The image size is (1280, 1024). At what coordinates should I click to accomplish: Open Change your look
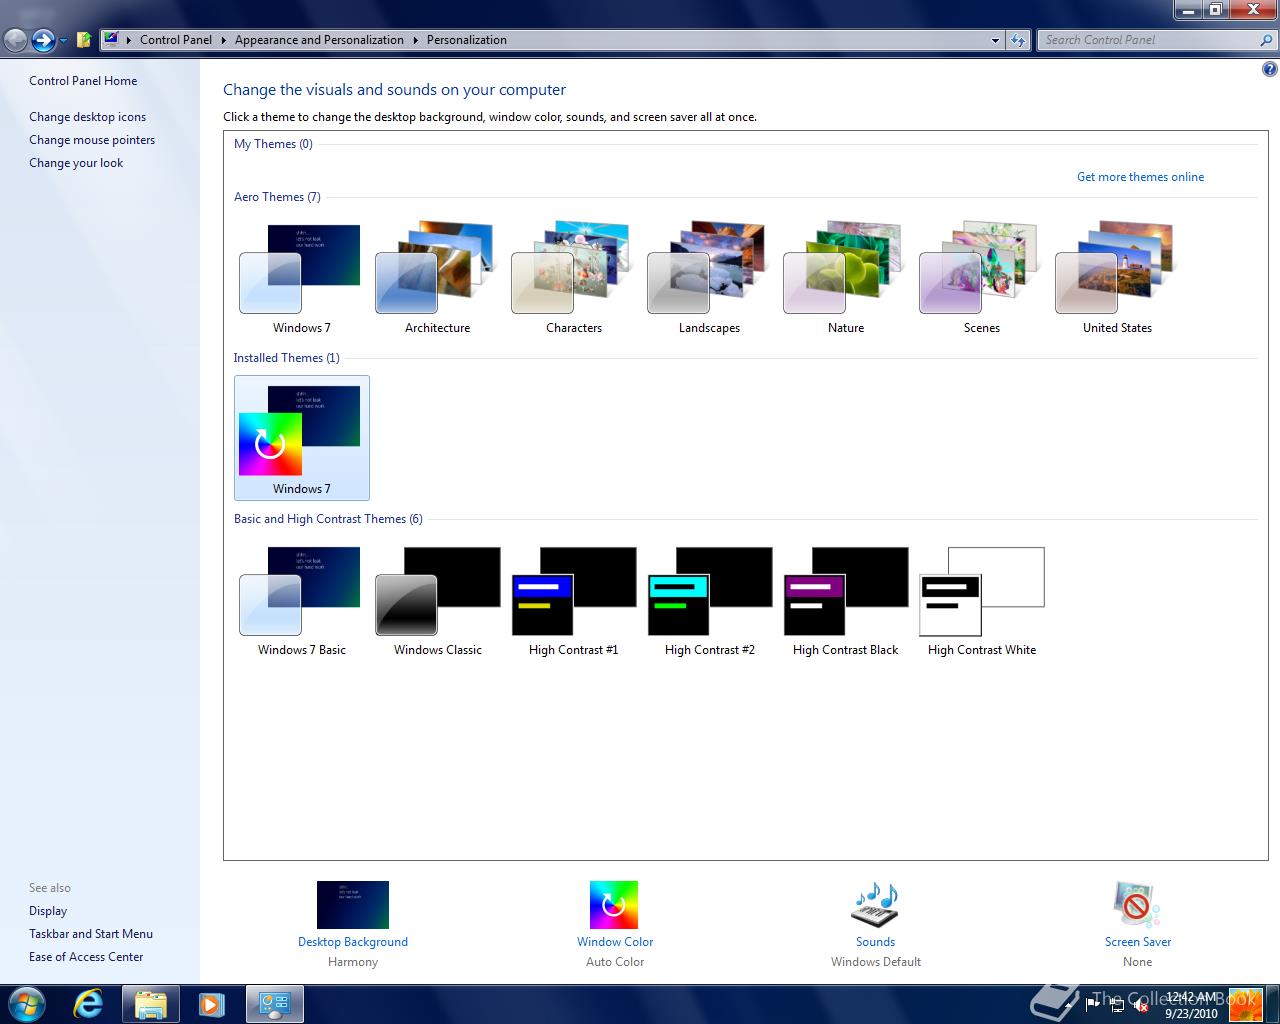[x=76, y=163]
